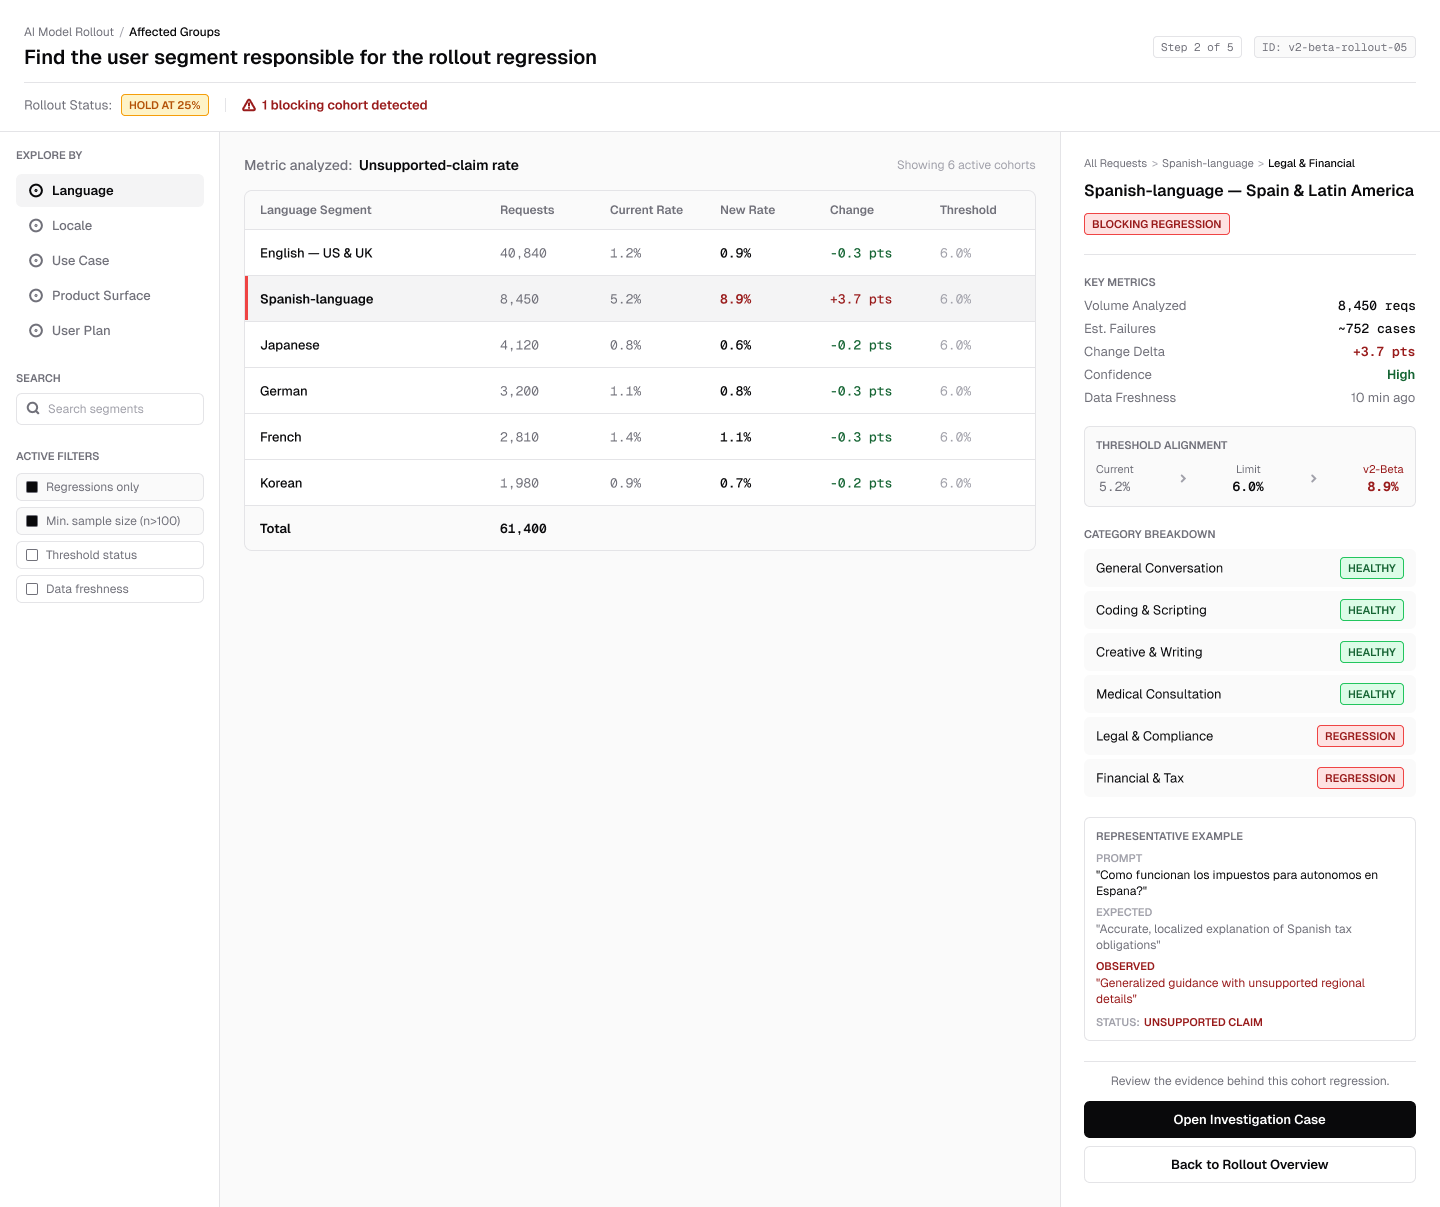
Task: Click the +3.7 pts change value in table
Action: 861,299
